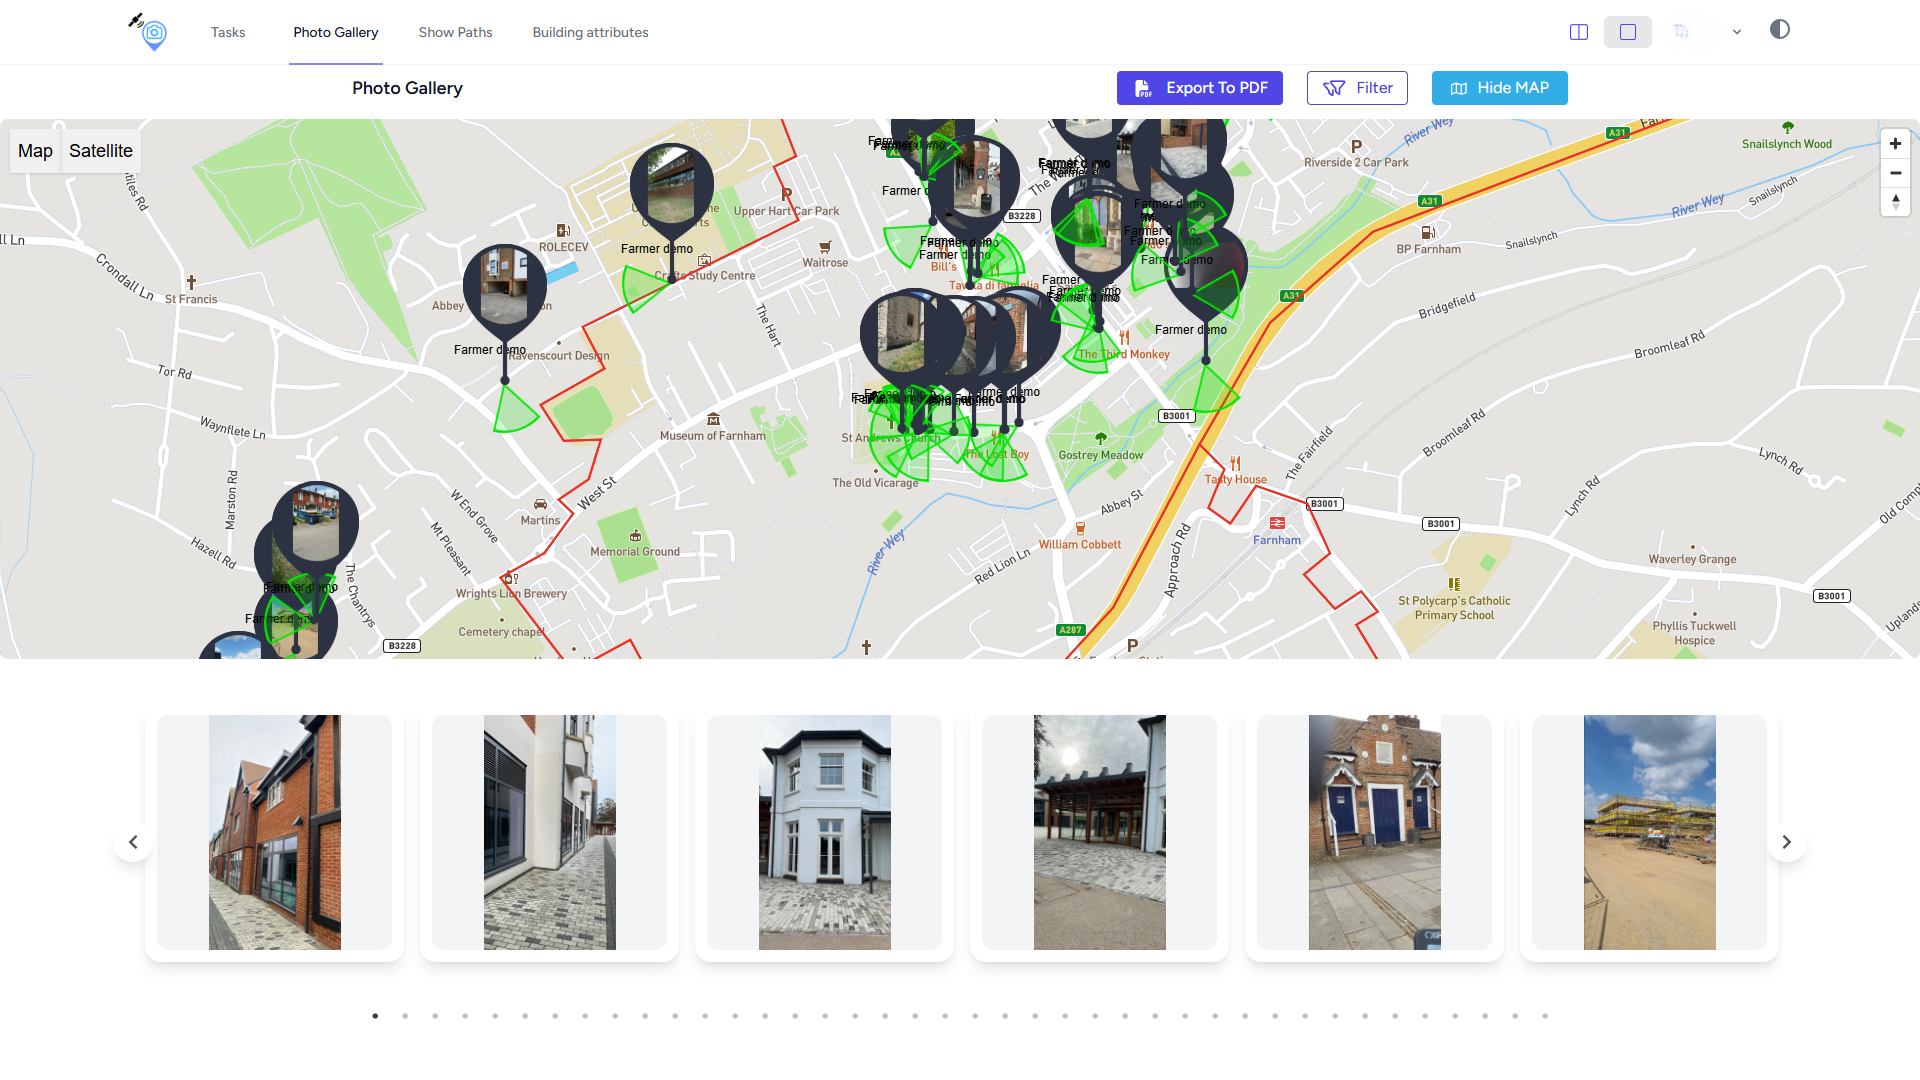1920x1080 pixels.
Task: Go to Building attributes tab
Action: tap(590, 32)
